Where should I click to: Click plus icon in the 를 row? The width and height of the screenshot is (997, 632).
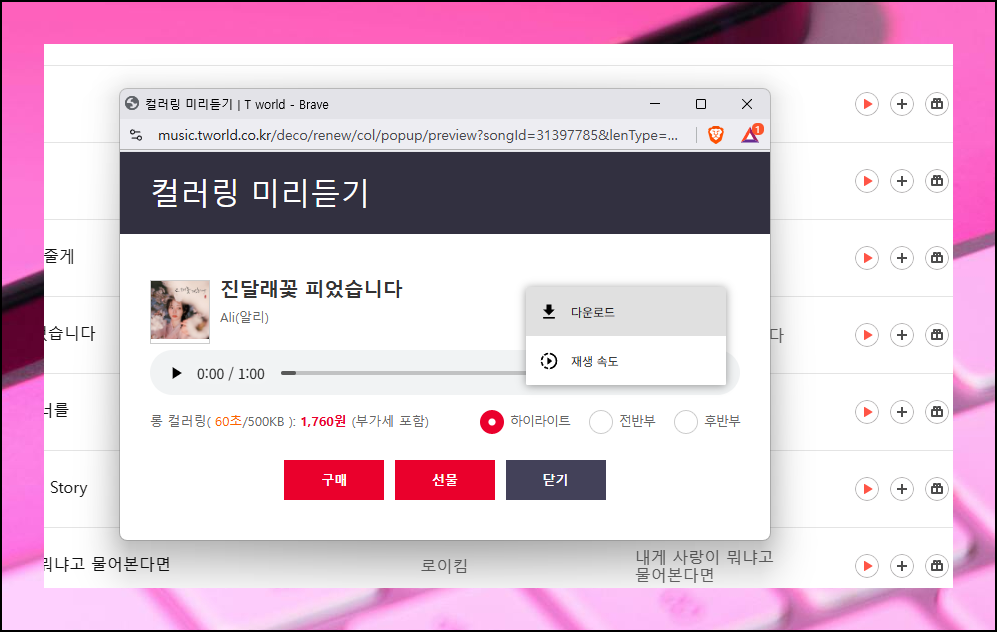pos(902,412)
